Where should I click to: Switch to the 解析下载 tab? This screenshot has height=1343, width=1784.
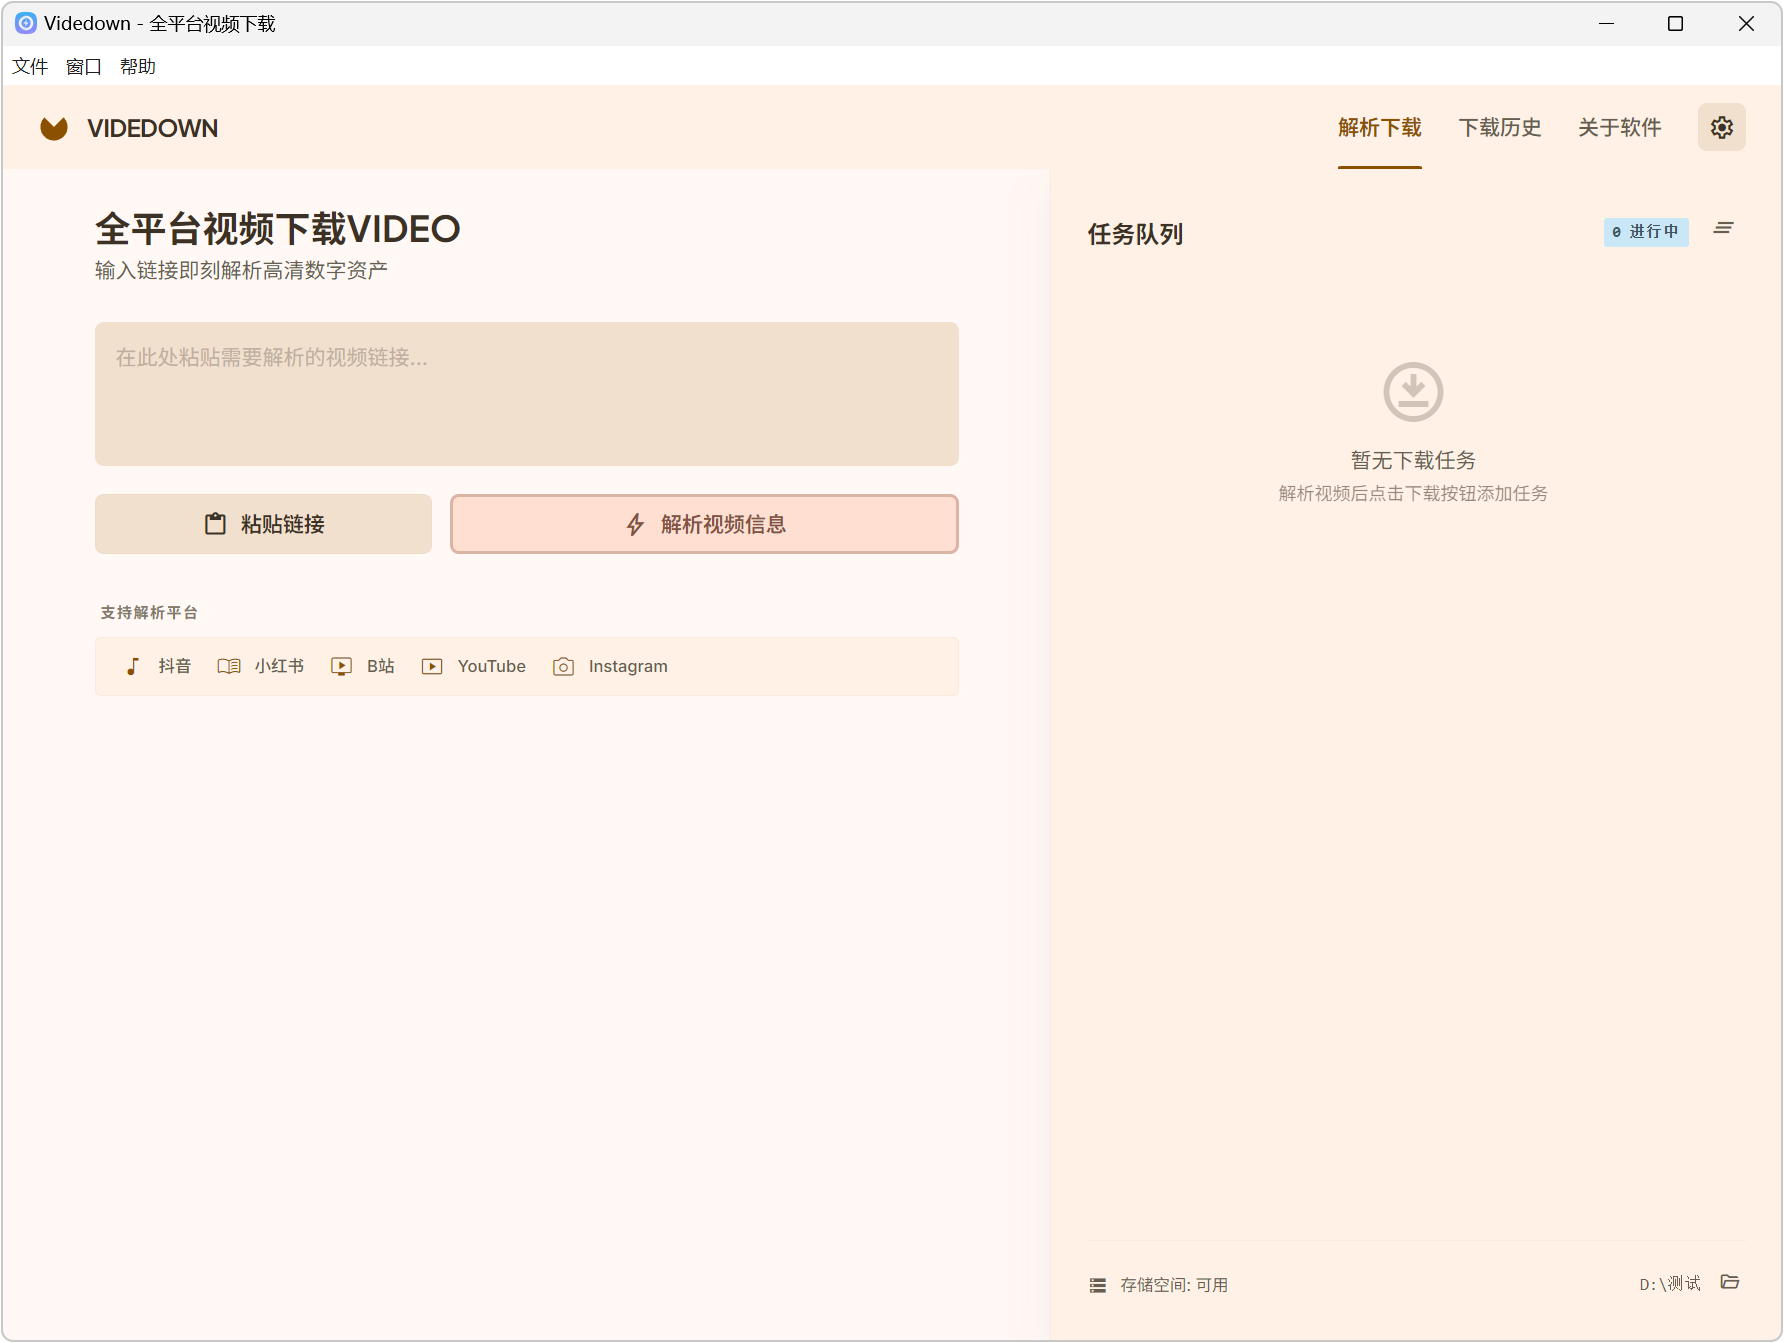coord(1379,127)
